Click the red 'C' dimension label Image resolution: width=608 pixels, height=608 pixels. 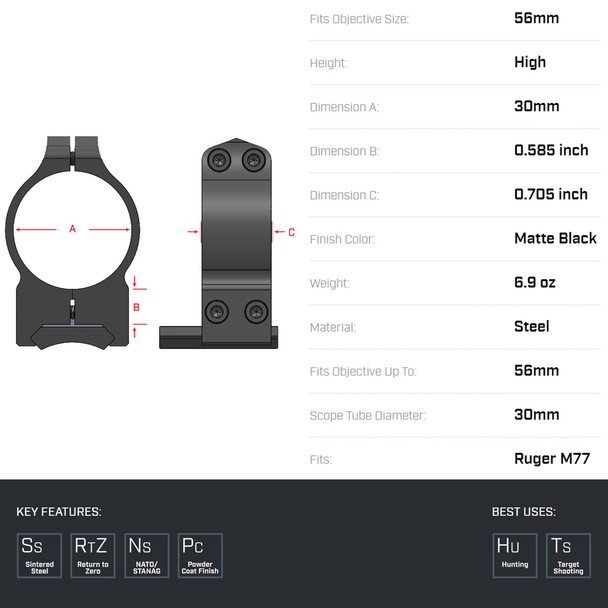(x=291, y=232)
